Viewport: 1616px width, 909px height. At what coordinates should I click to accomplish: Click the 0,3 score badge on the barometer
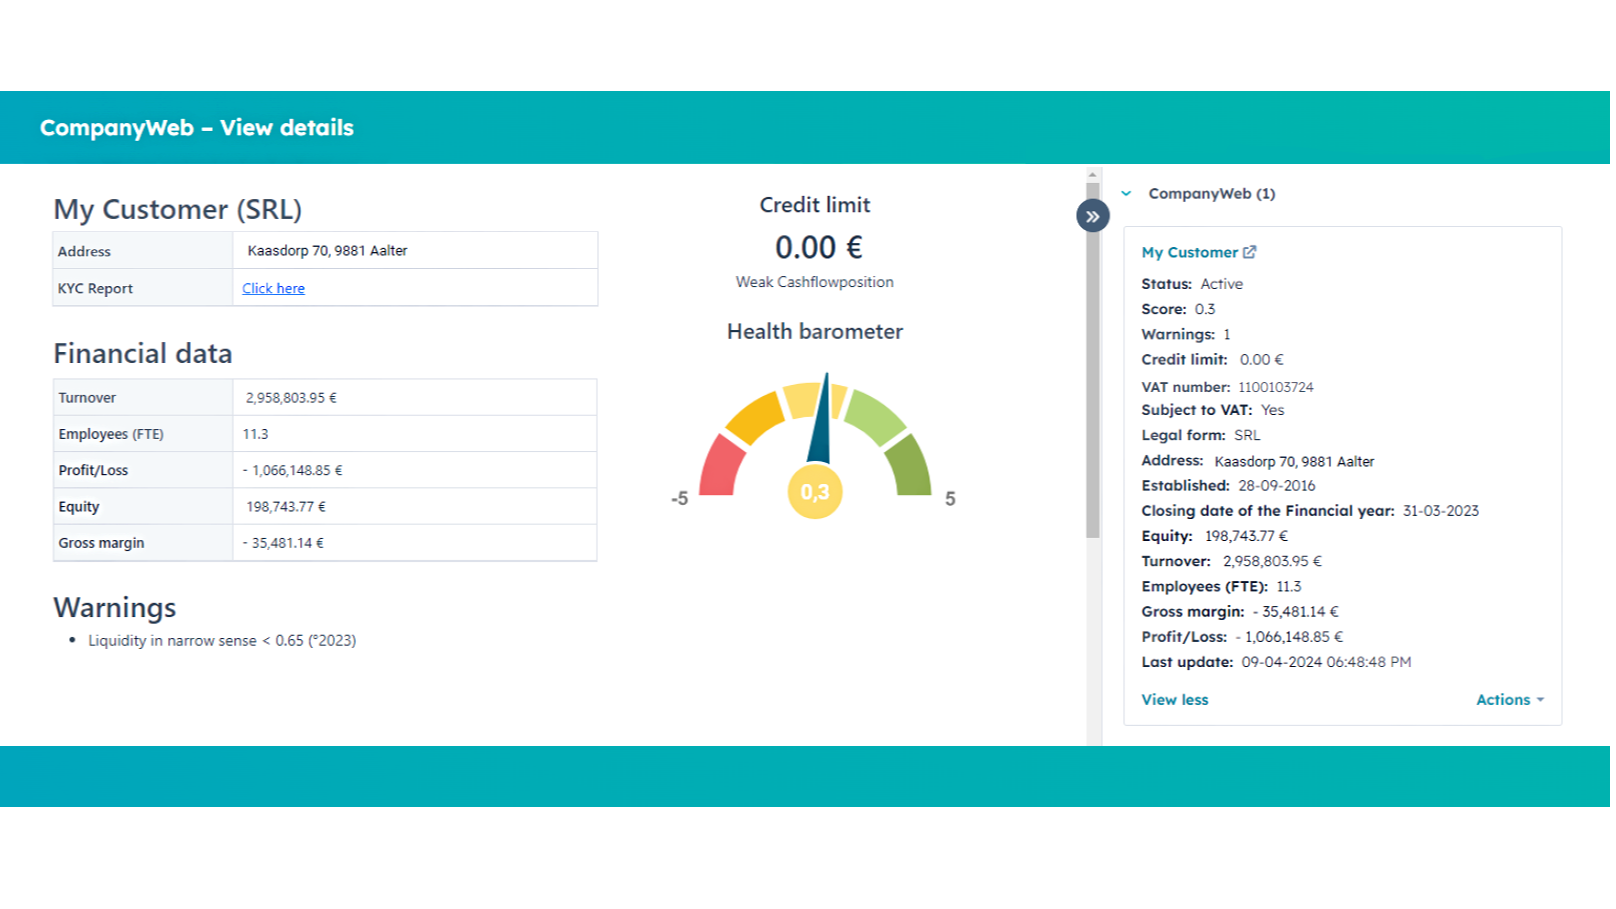click(815, 491)
